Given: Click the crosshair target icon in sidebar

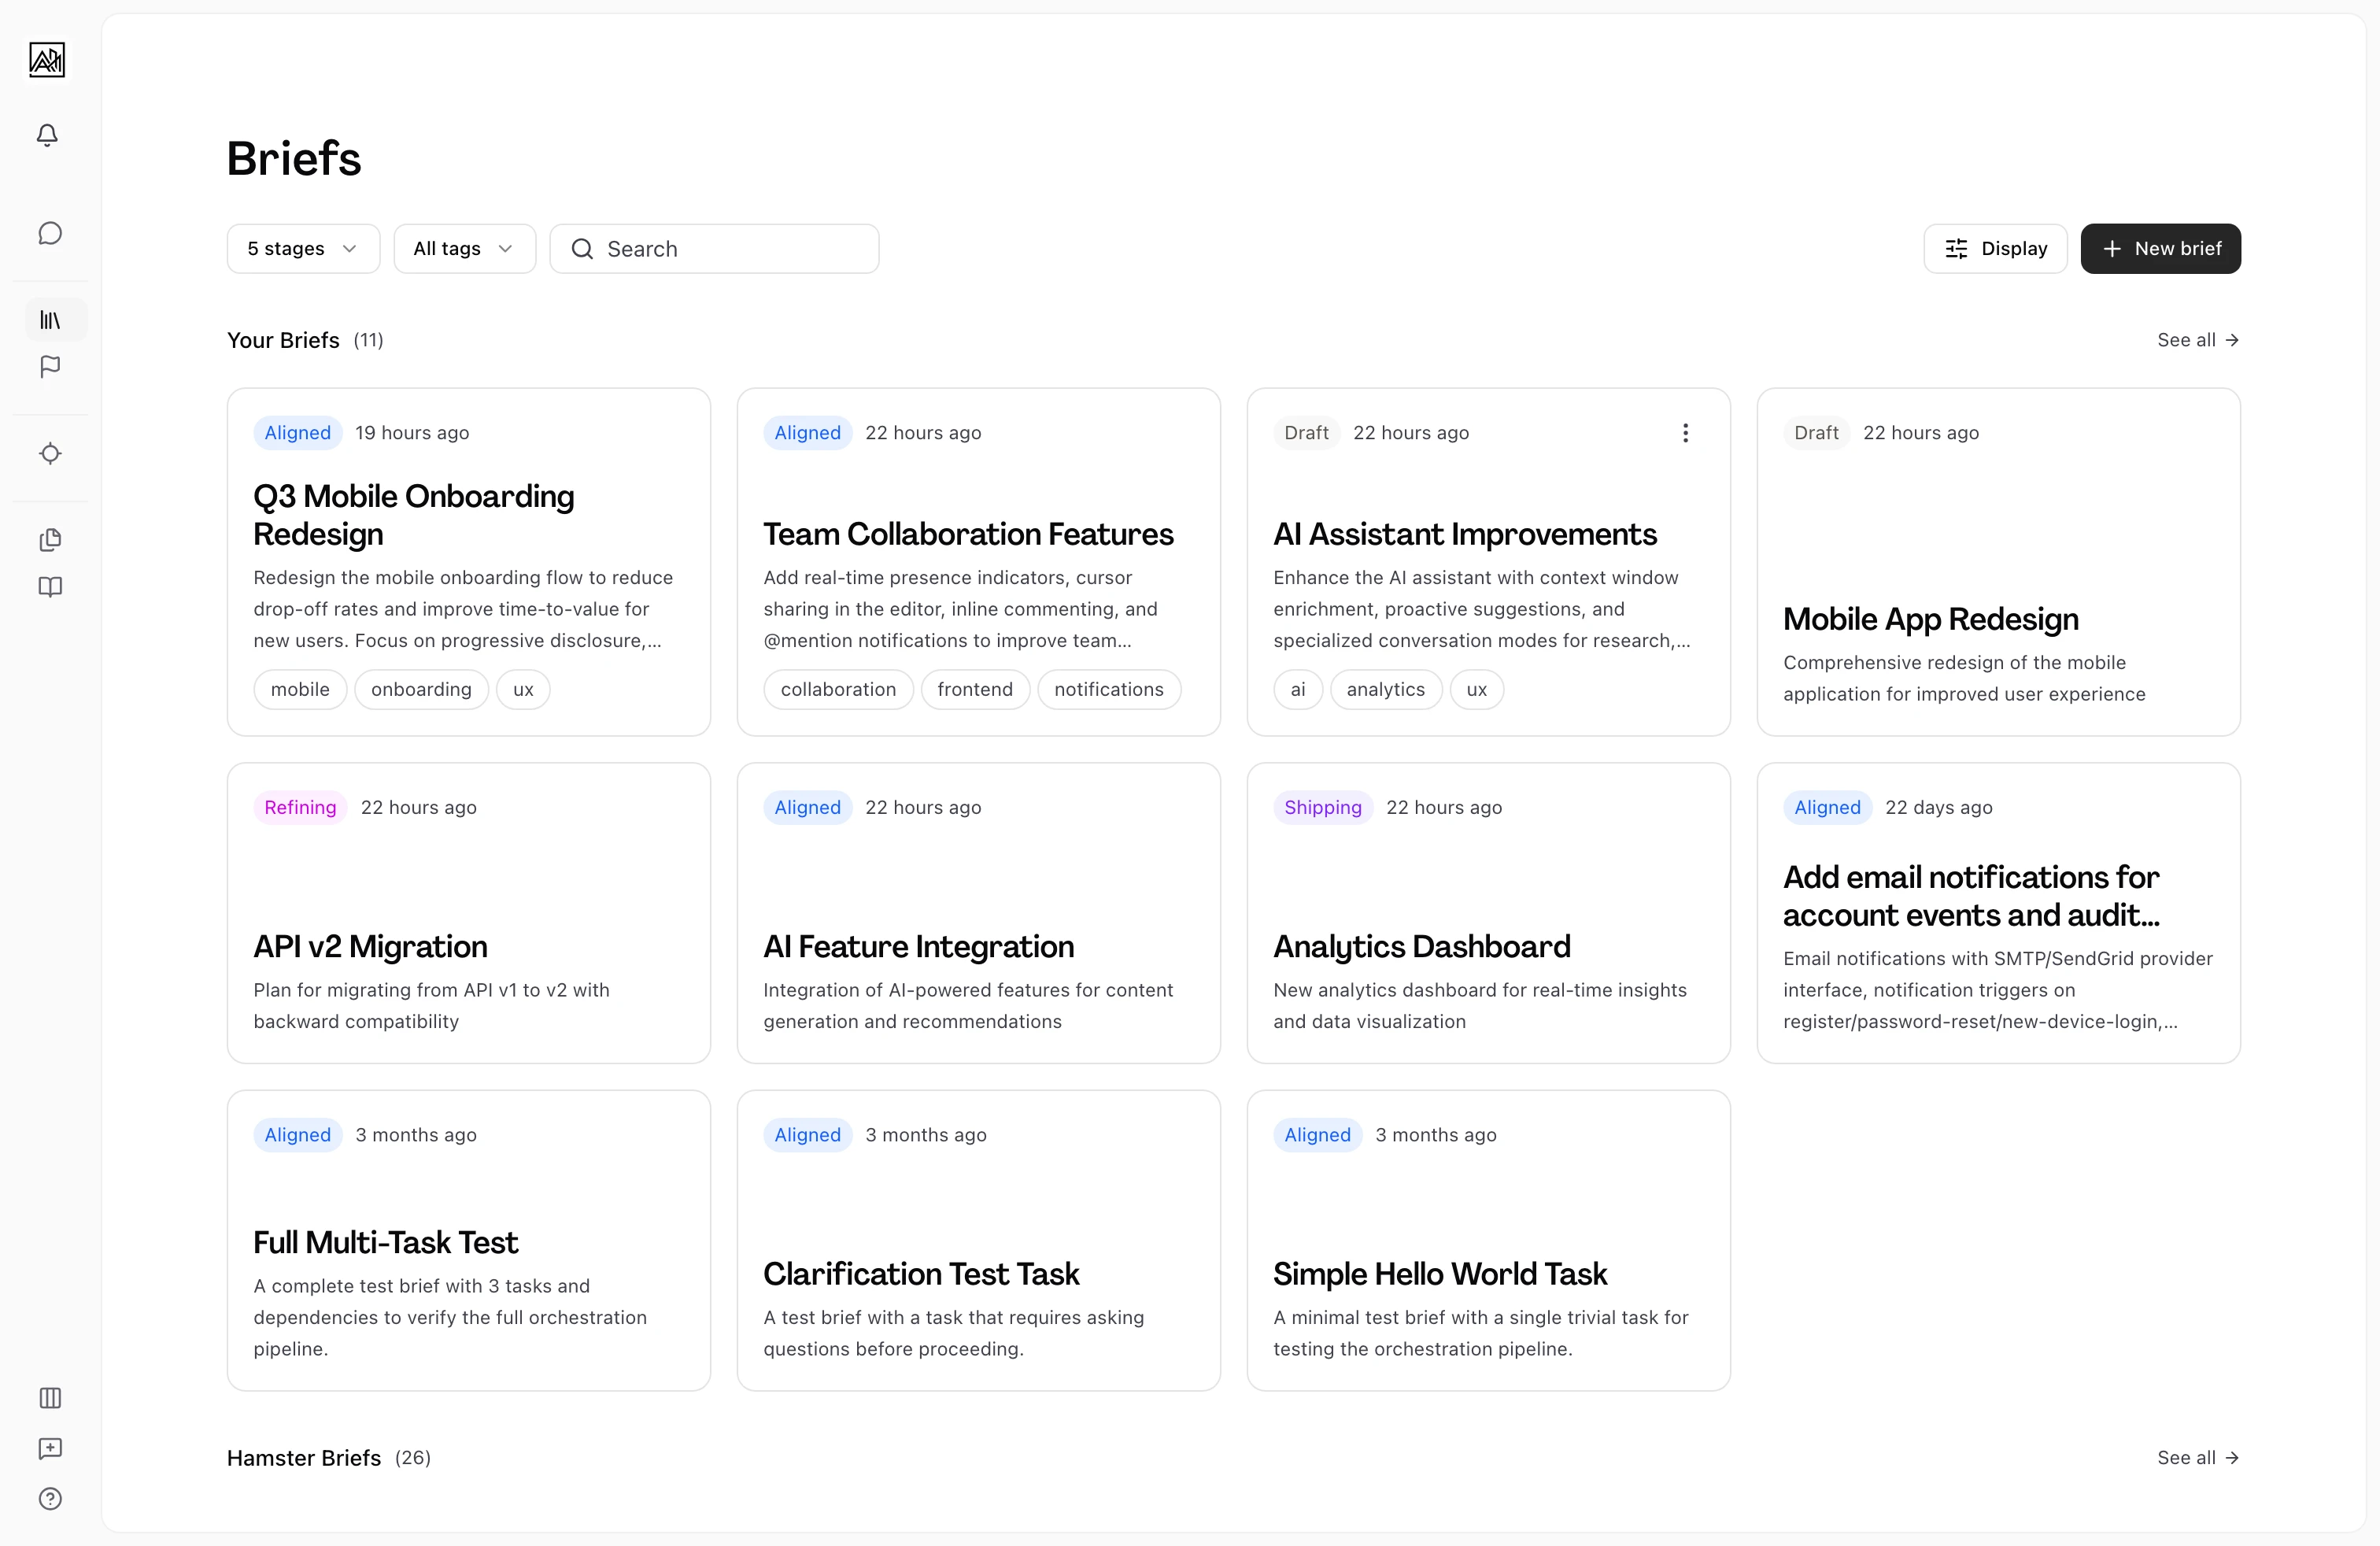Looking at the screenshot, I should 50,454.
